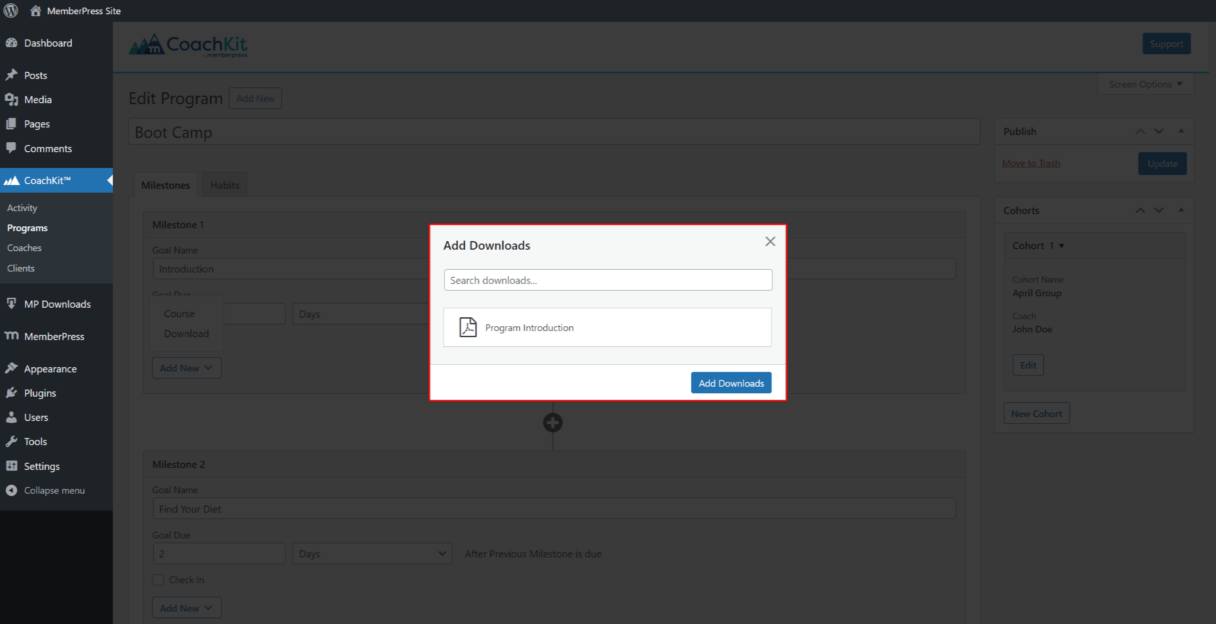
Task: Expand the Screen Options dropdown
Action: click(x=1145, y=84)
